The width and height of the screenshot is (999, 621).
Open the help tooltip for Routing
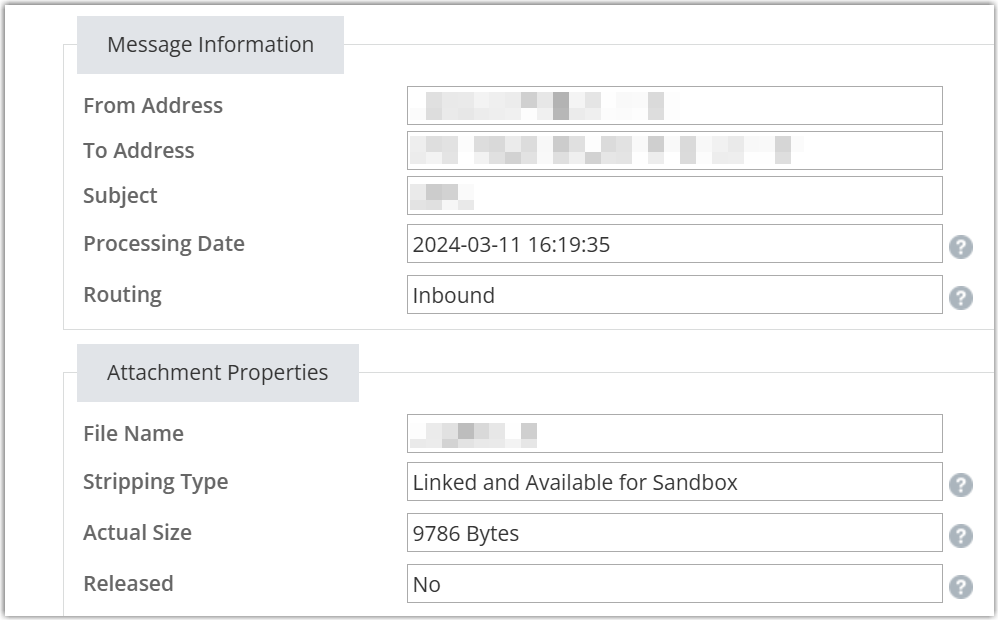pos(960,297)
